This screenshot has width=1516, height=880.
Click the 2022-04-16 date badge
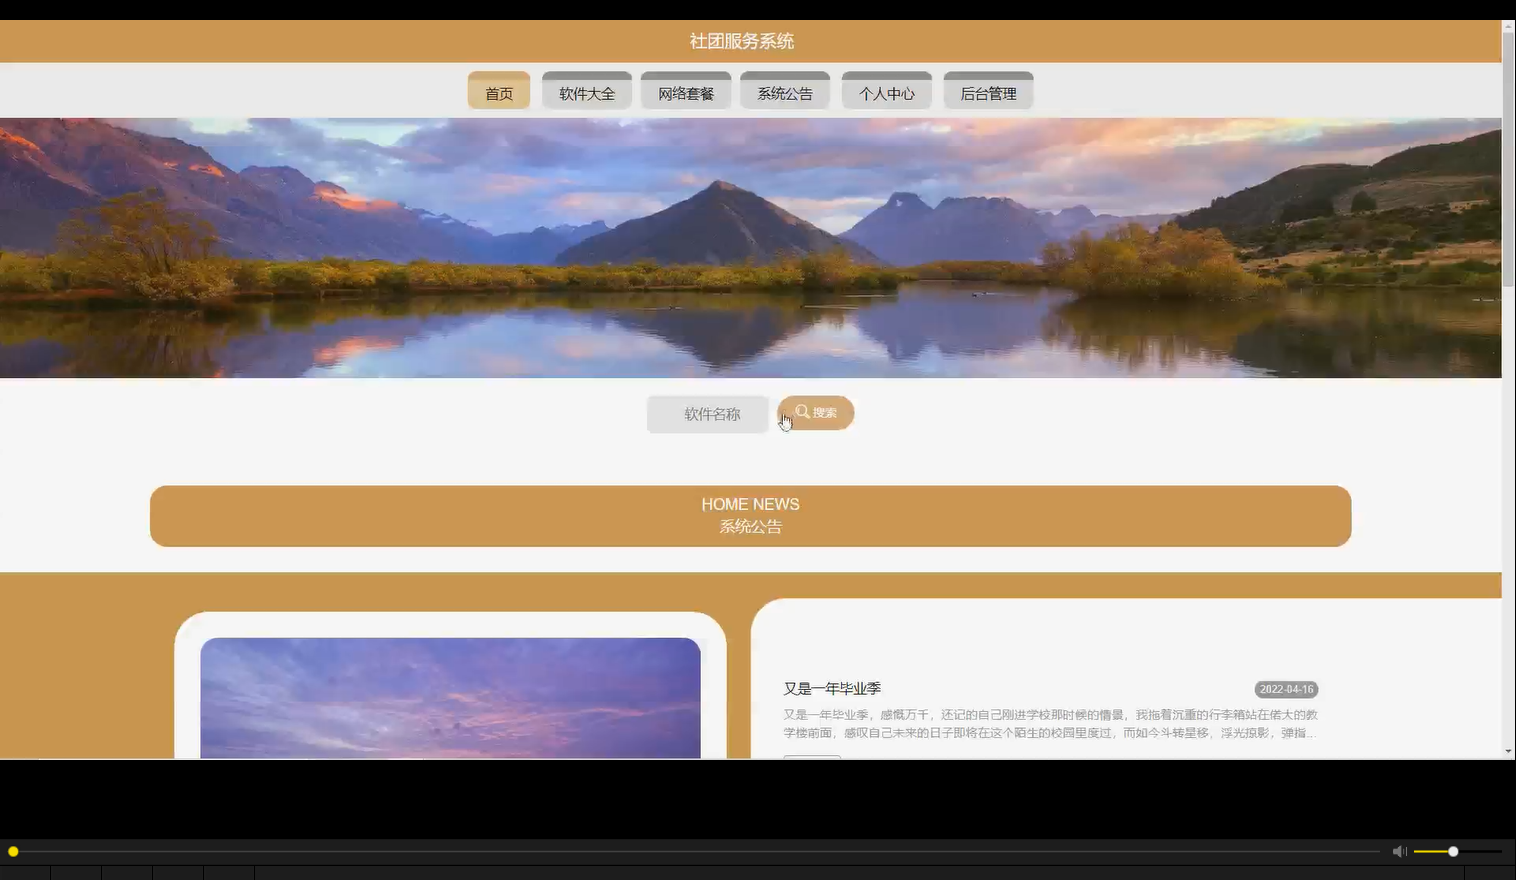click(x=1286, y=689)
